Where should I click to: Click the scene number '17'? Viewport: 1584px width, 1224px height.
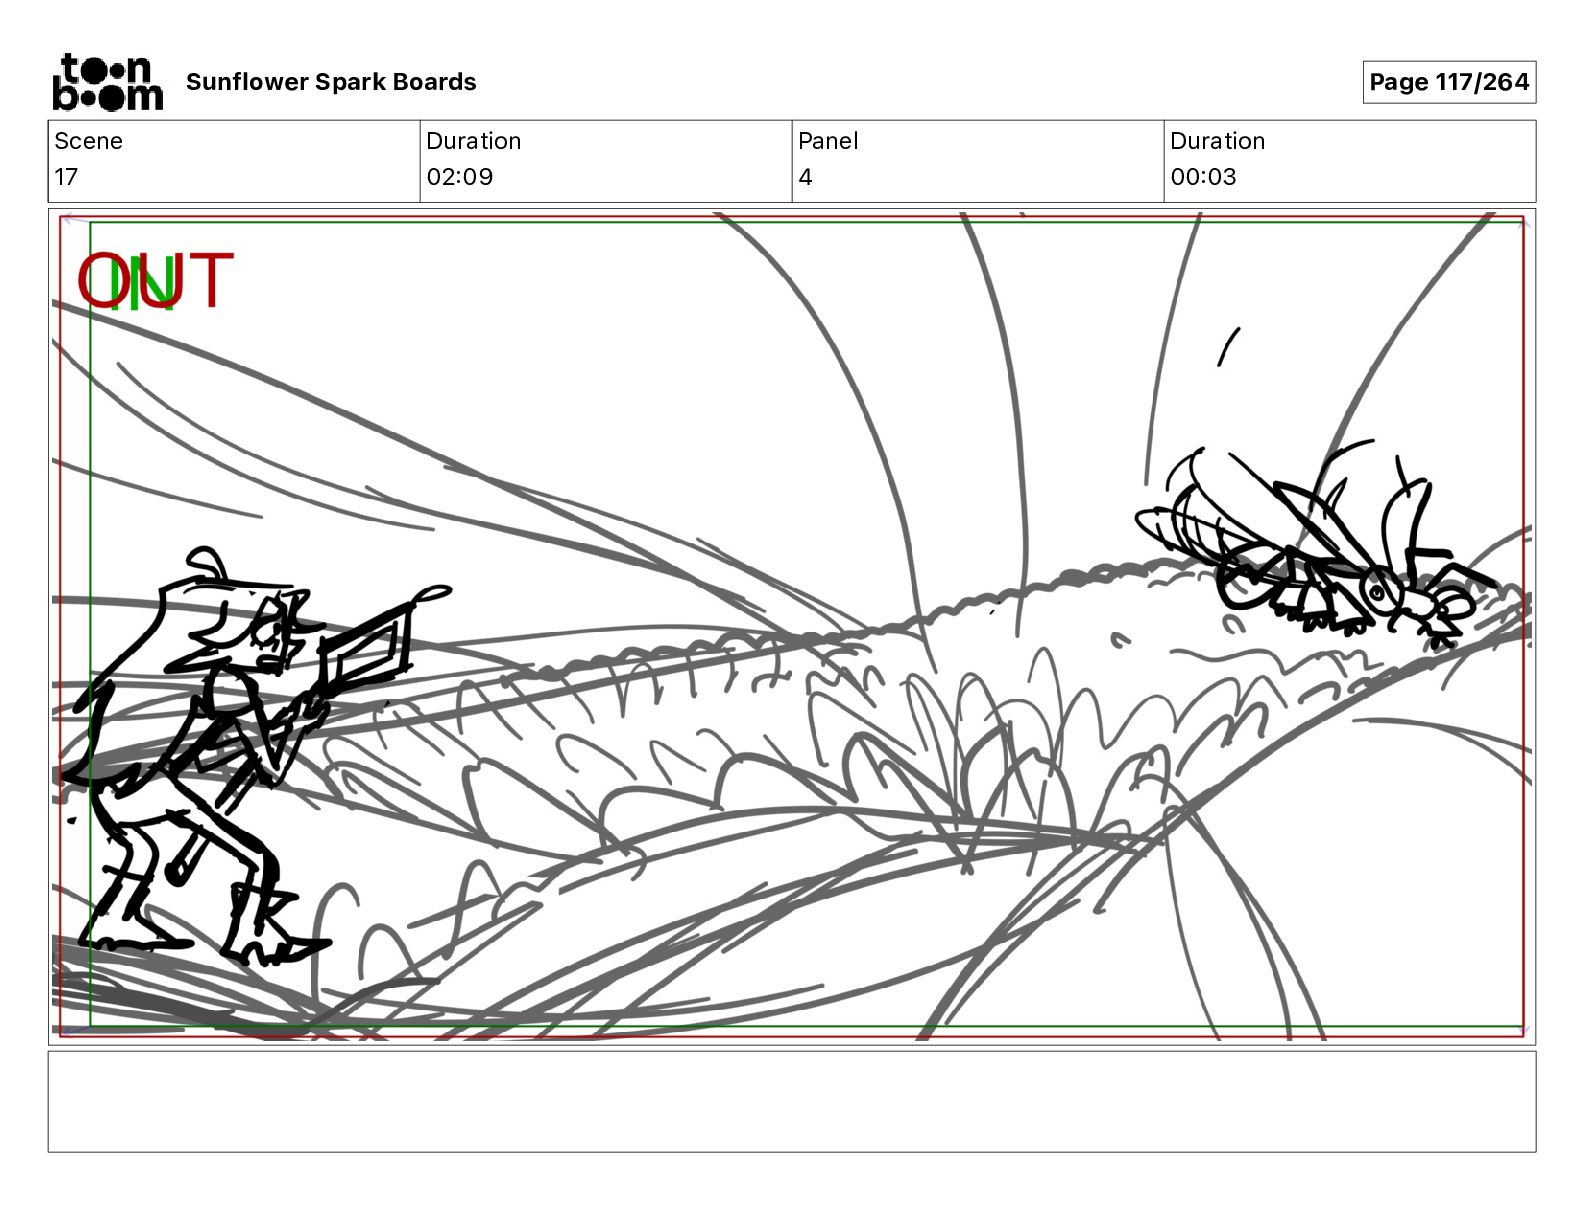click(66, 177)
